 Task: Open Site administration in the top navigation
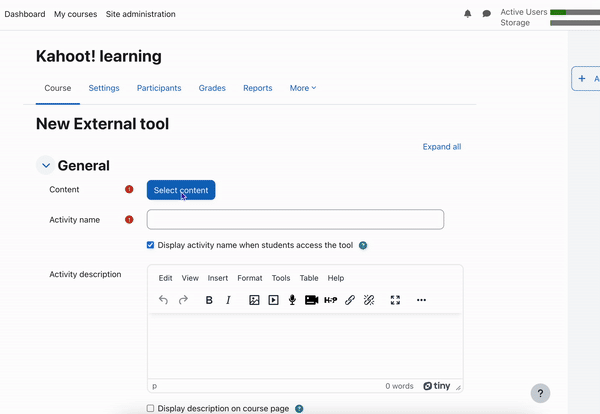[x=140, y=14]
